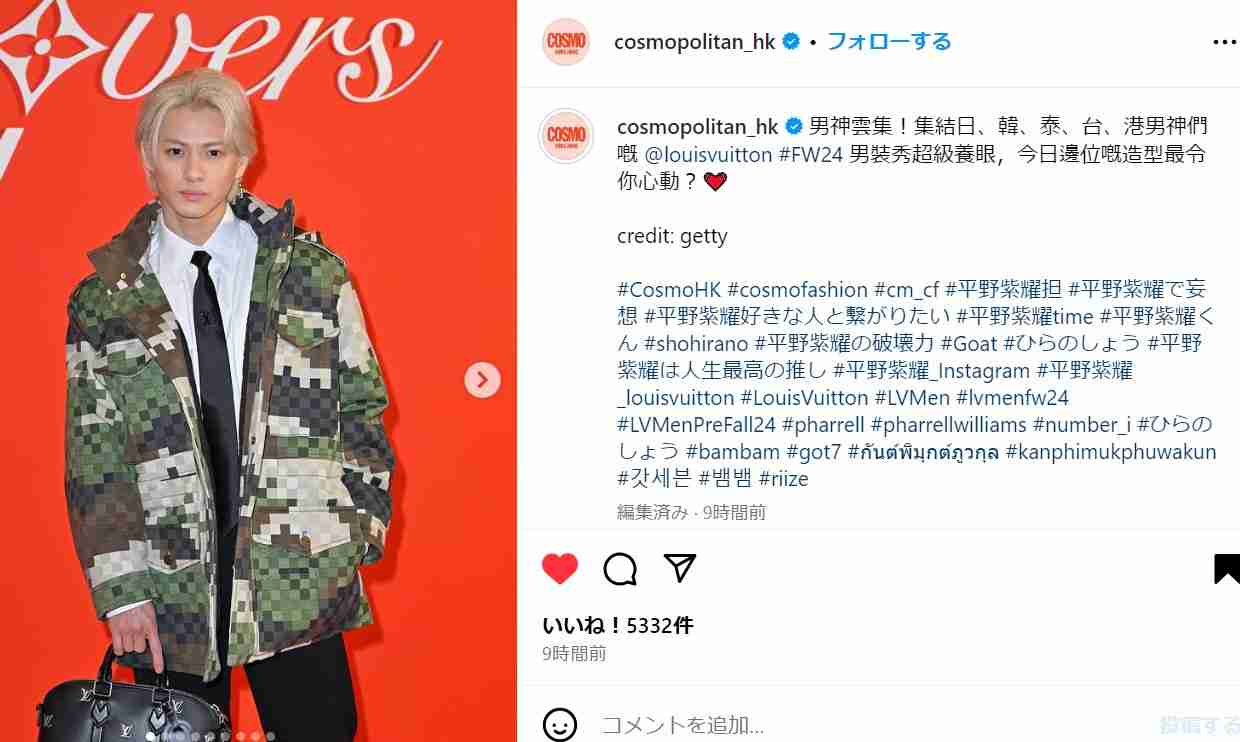Click the header Cosmopolitan profile avatar
This screenshot has height=742, width=1240.
point(565,42)
